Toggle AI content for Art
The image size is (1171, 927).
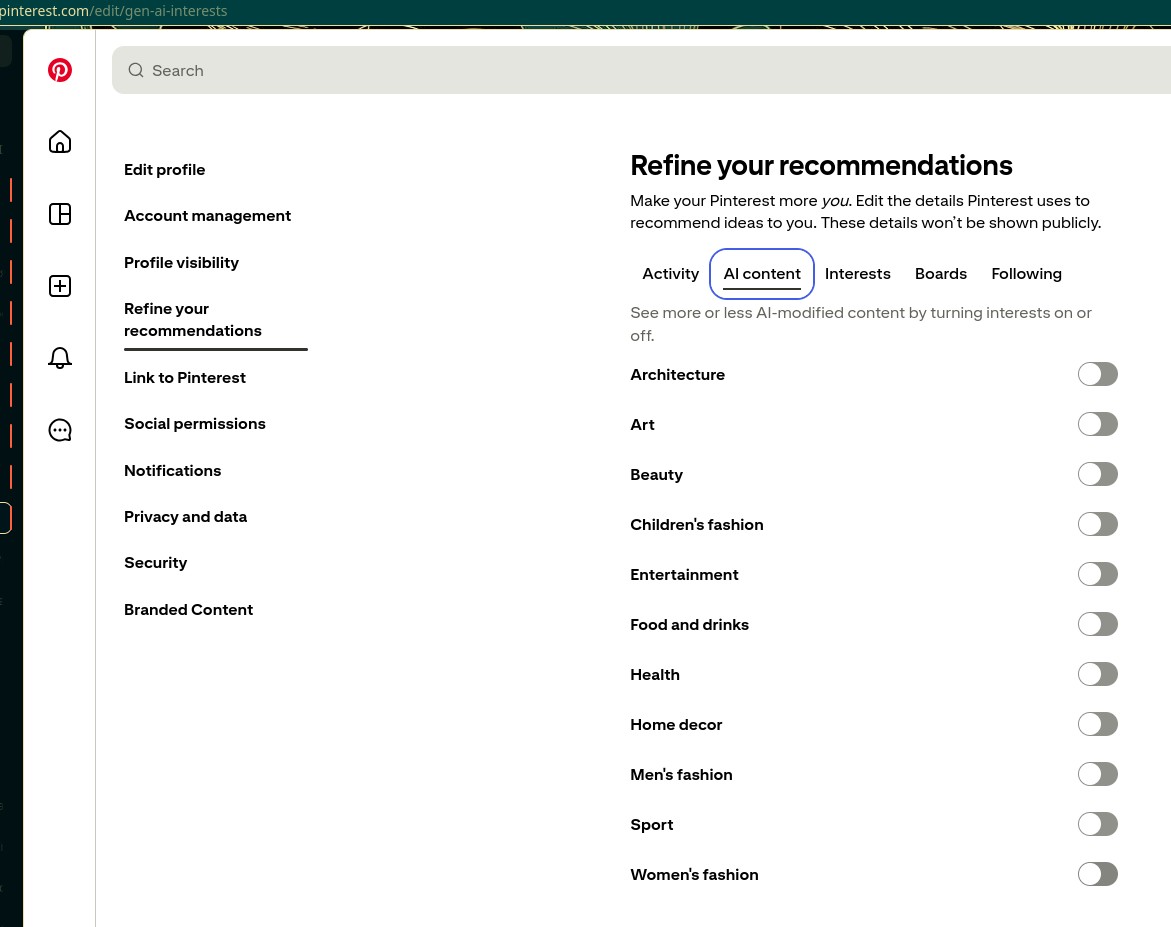click(x=1097, y=424)
